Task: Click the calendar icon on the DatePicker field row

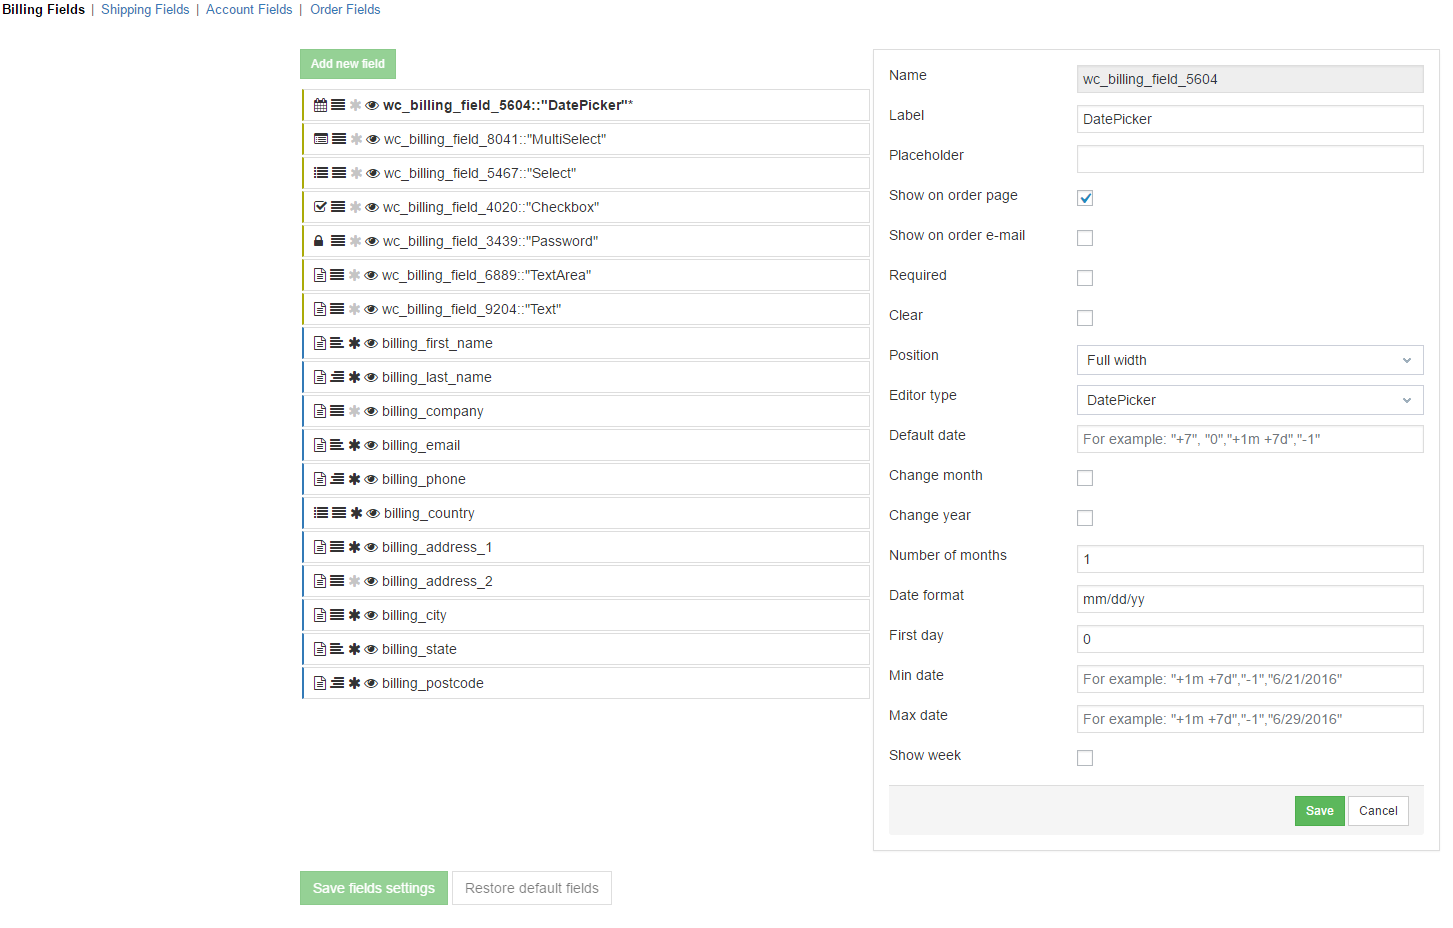Action: [320, 105]
